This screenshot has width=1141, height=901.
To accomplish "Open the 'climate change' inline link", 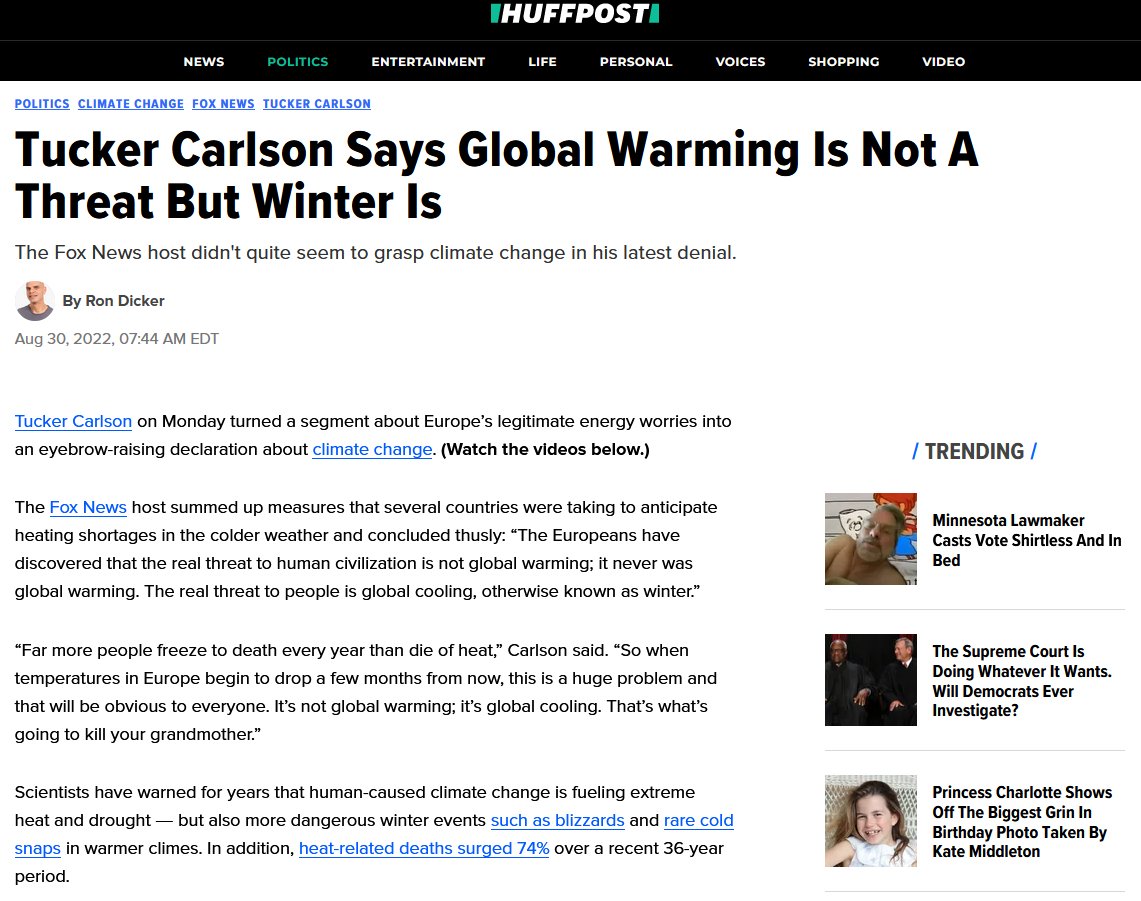I will (x=373, y=449).
